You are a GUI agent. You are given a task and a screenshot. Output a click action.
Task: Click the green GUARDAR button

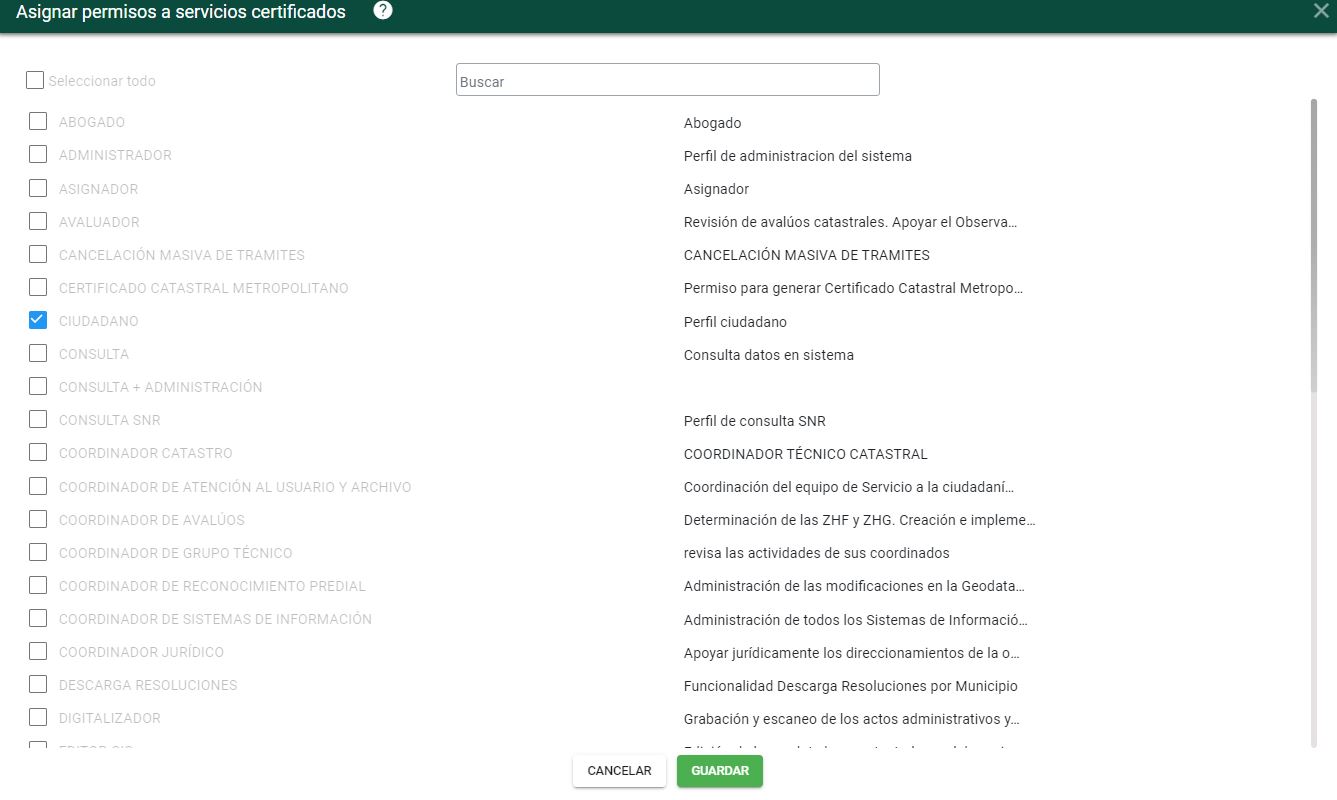[x=719, y=771]
